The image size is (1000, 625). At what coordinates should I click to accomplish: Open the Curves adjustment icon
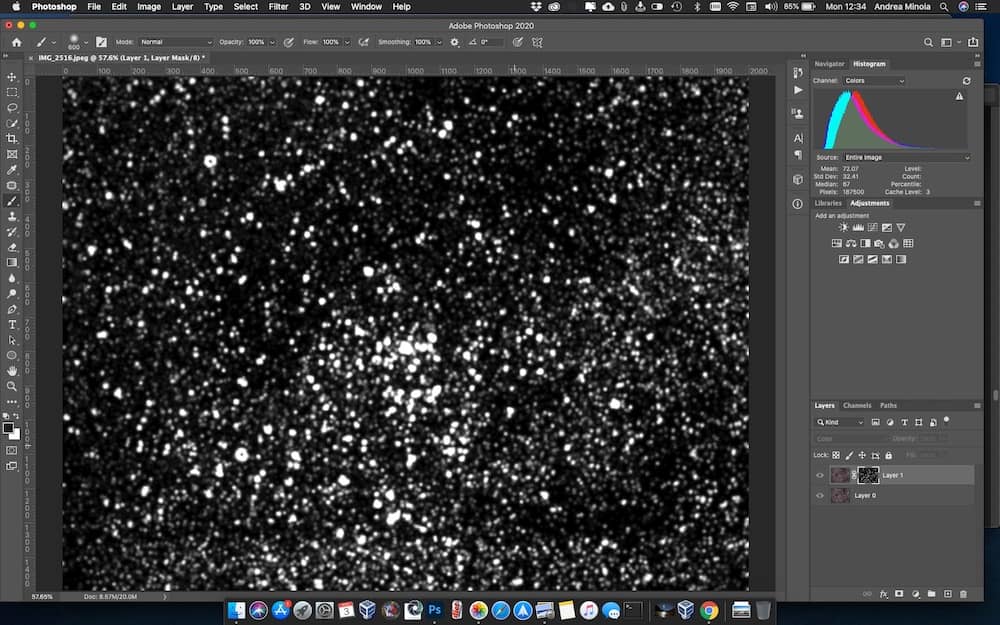pyautogui.click(x=872, y=228)
